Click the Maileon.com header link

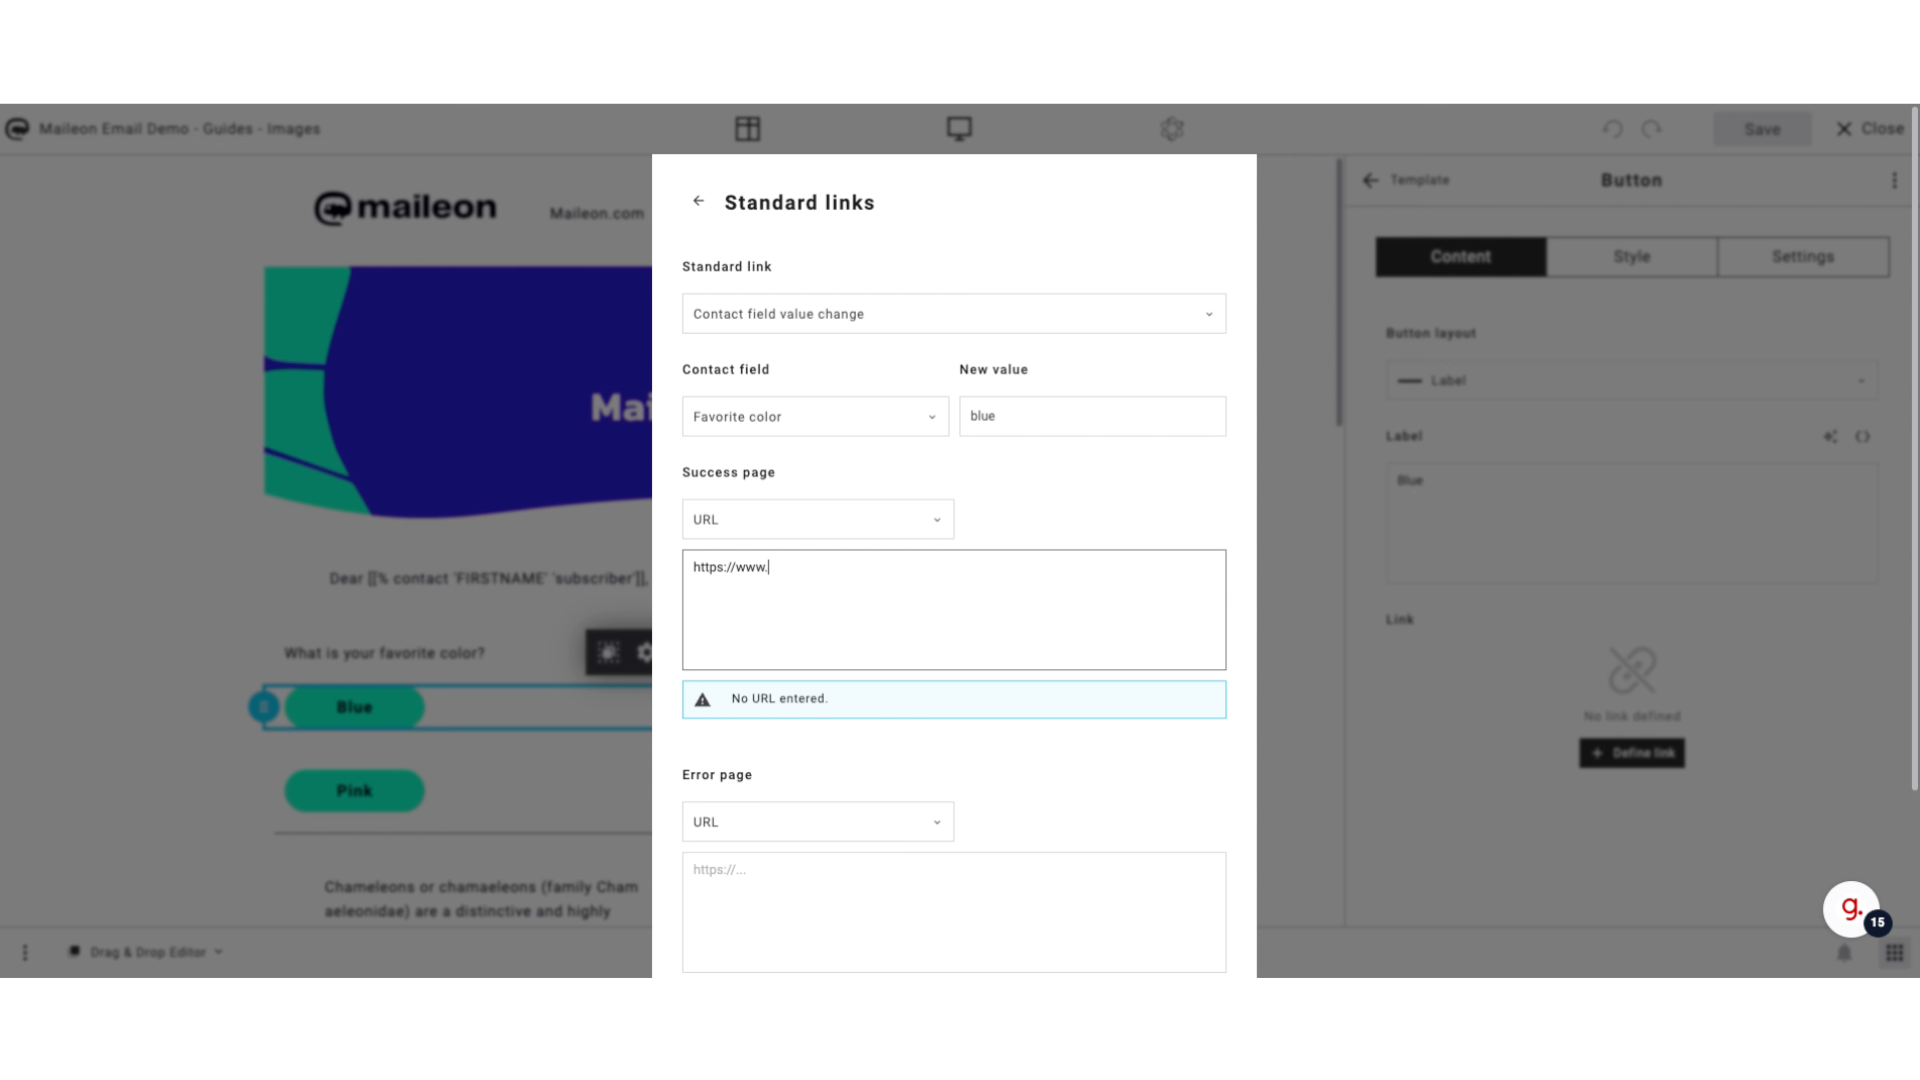pos(596,213)
